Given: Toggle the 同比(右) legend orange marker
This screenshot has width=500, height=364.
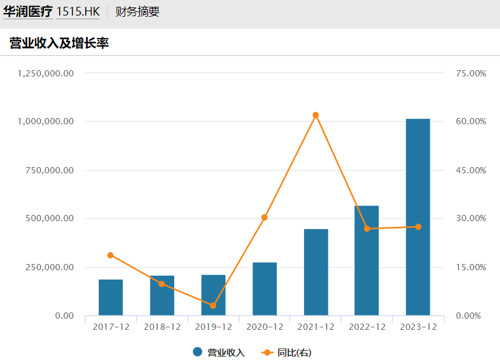Looking at the screenshot, I should (x=267, y=352).
